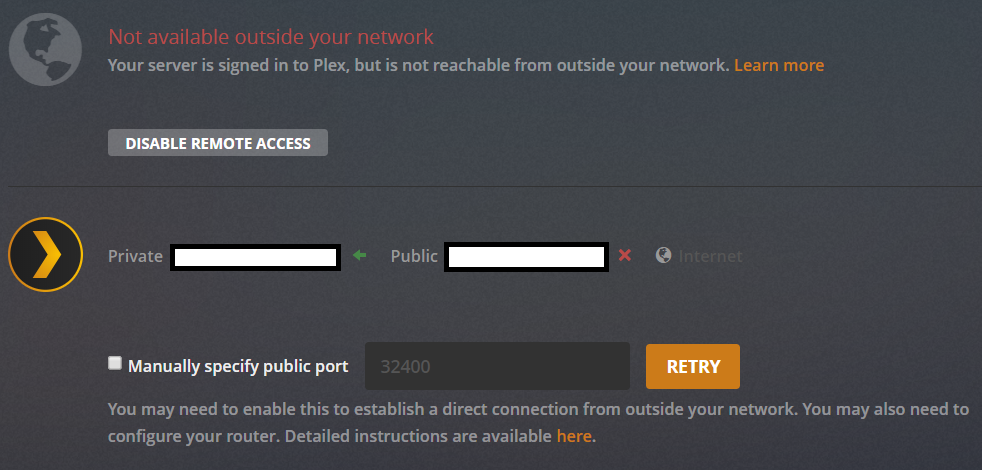Click the greyed-out 'Internet' label
The height and width of the screenshot is (470, 982).
pos(710,256)
